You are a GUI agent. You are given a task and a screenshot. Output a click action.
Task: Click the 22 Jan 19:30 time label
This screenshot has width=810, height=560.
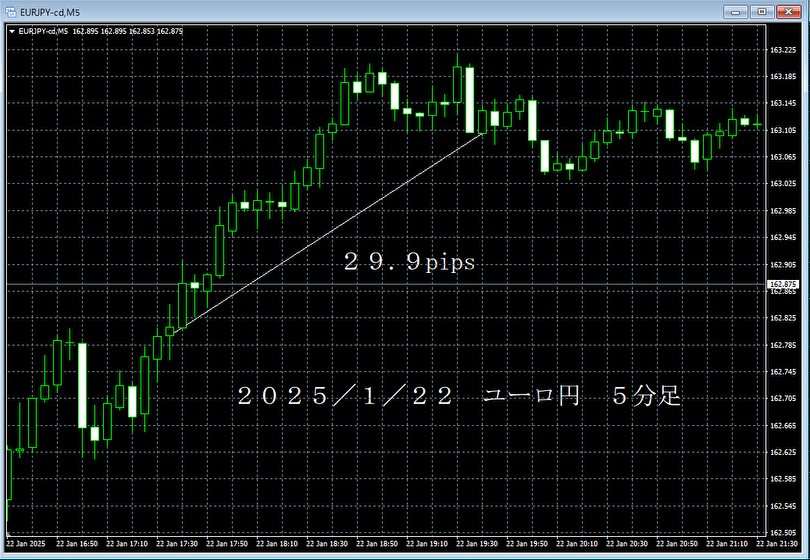(x=477, y=544)
